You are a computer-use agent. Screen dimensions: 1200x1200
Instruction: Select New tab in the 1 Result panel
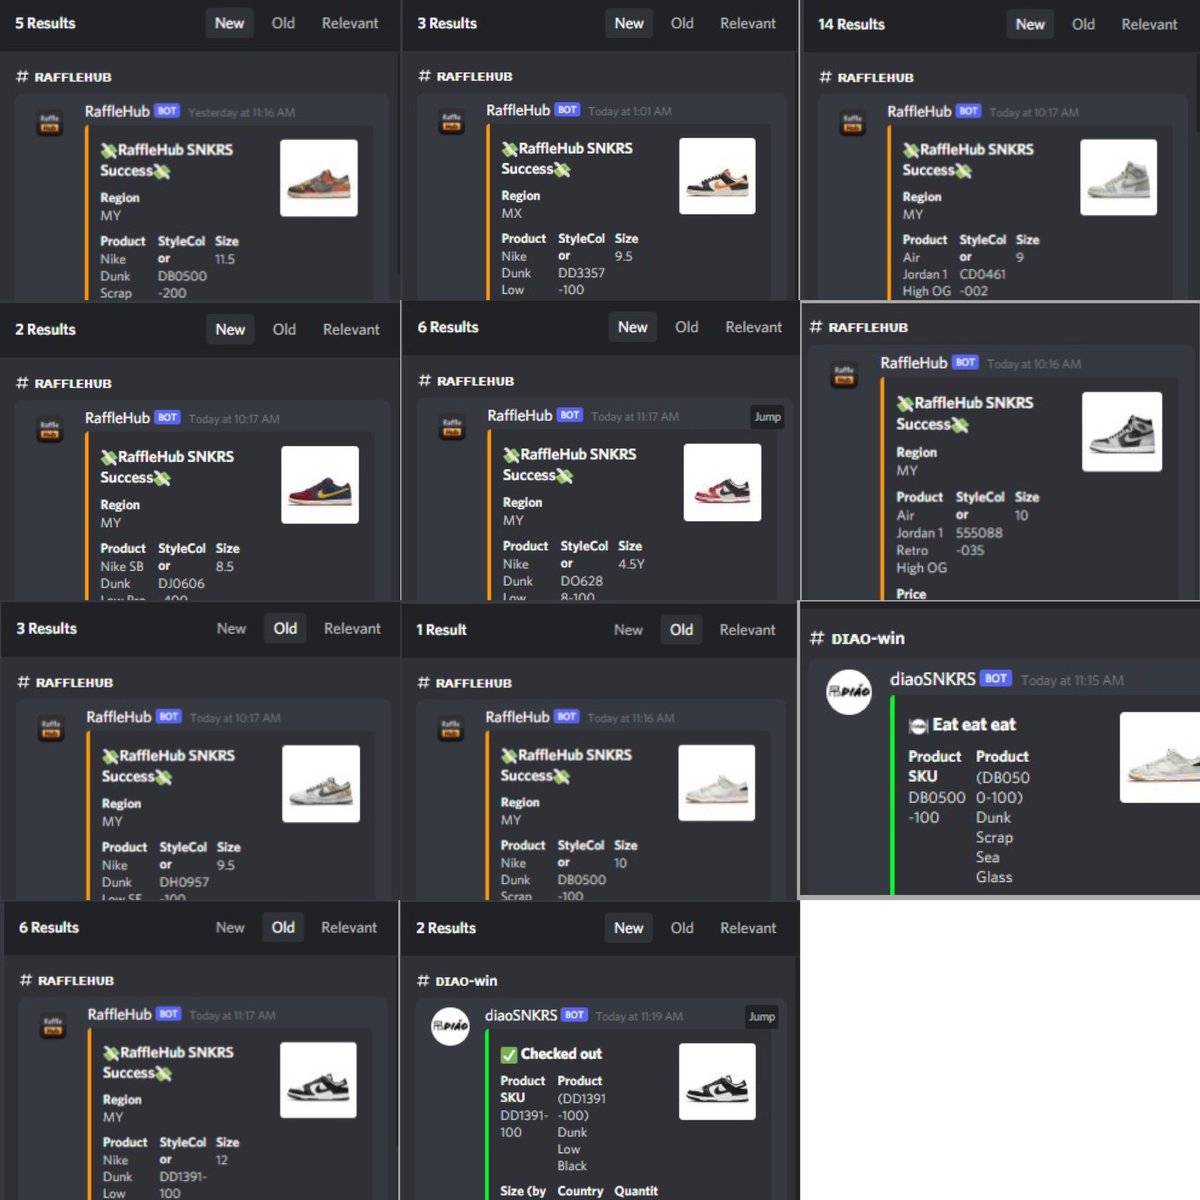(628, 630)
